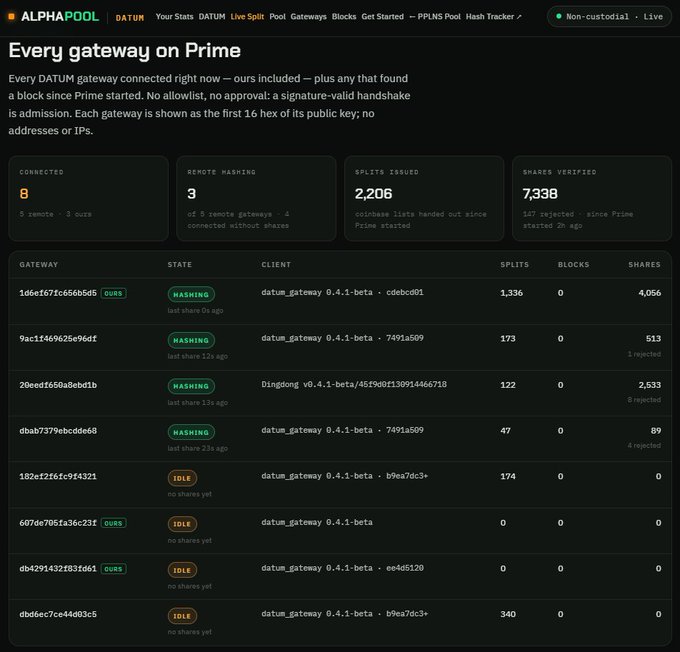Click the 'last share 0s ago' text
Image resolution: width=680 pixels, height=652 pixels.
click(x=196, y=311)
